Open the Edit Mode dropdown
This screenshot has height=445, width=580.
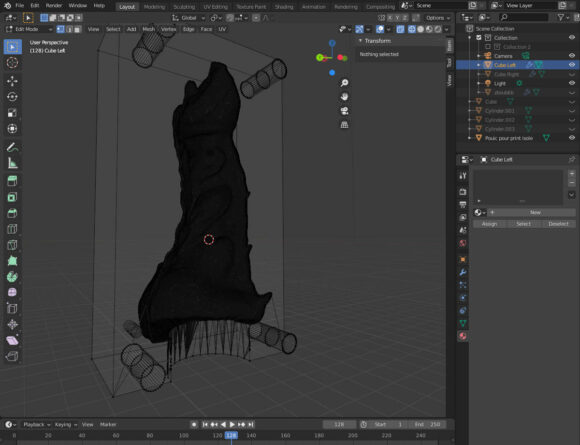(29, 29)
